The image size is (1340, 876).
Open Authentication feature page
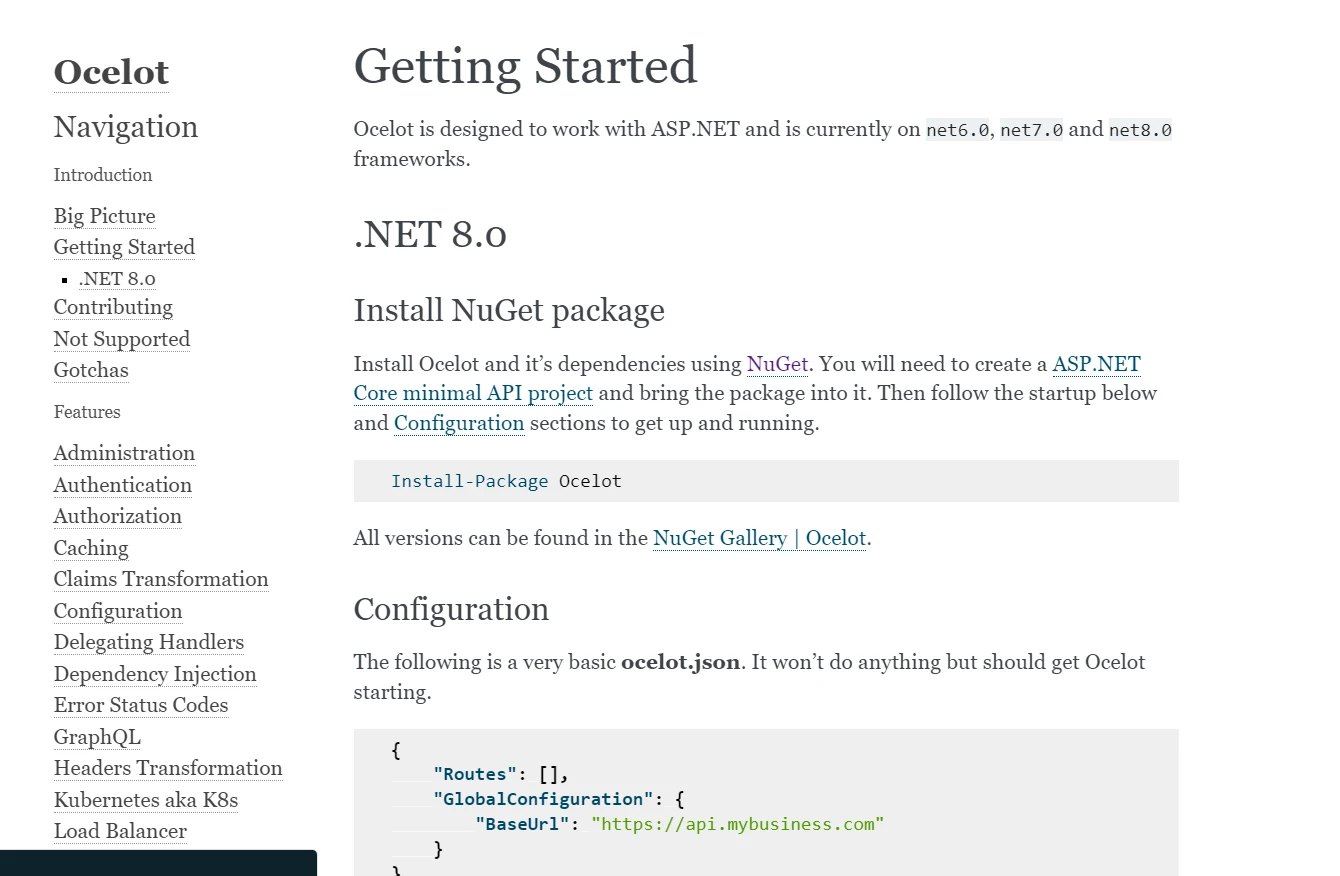[x=123, y=485]
